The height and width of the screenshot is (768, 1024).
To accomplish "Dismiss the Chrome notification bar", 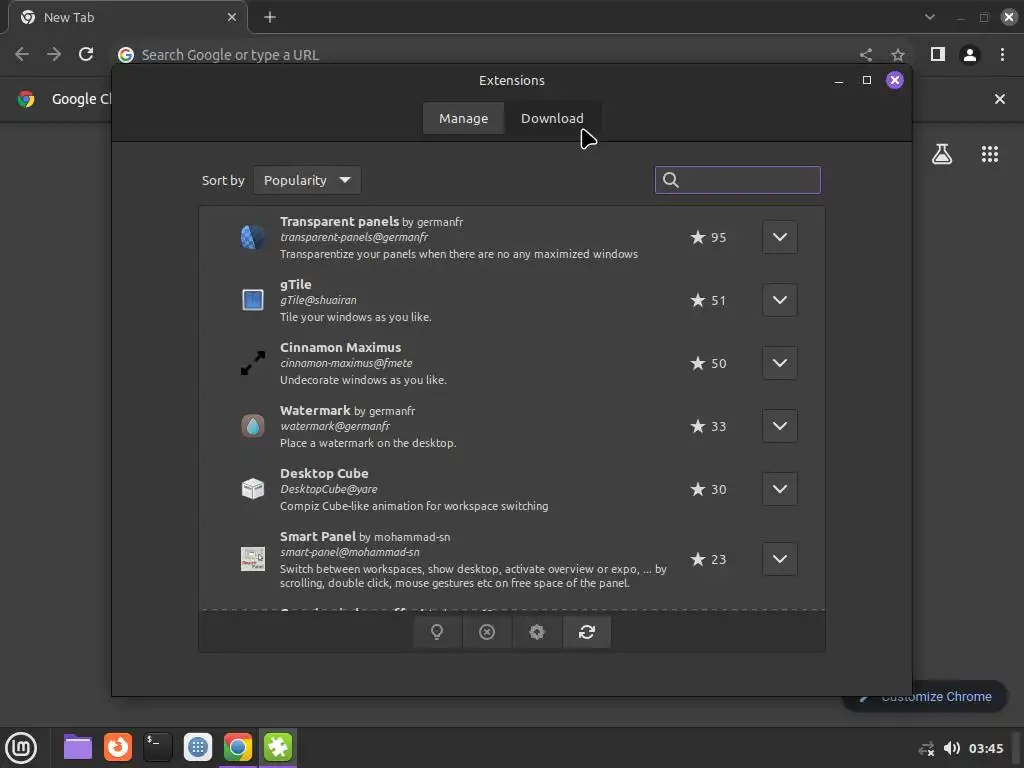I will coord(1000,99).
